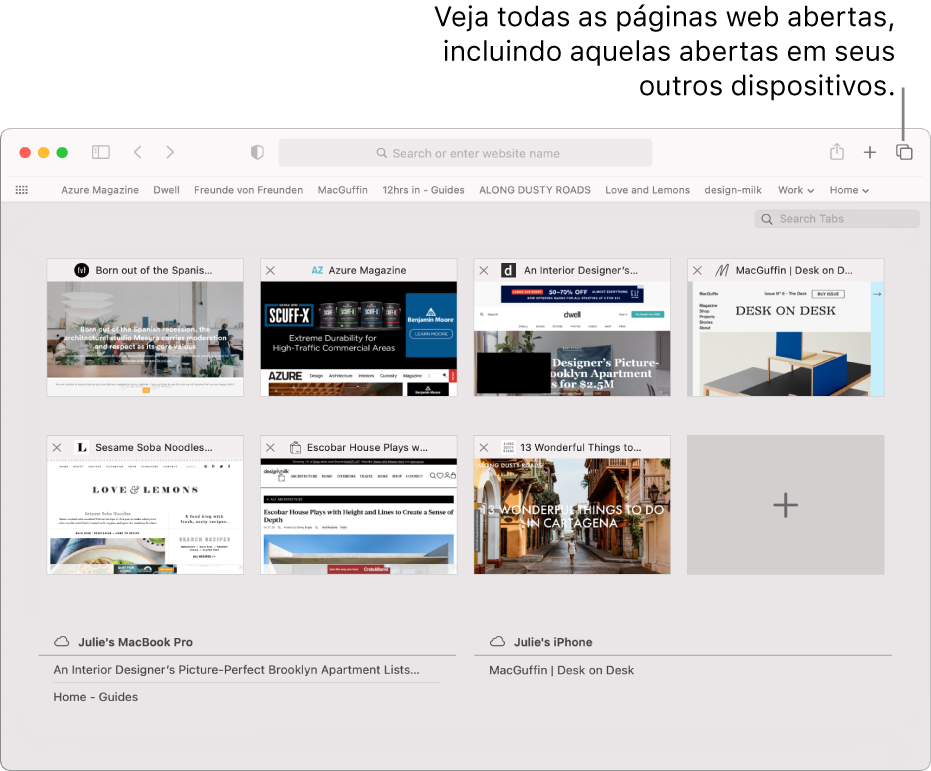Click the tab overview icon

pos(904,153)
